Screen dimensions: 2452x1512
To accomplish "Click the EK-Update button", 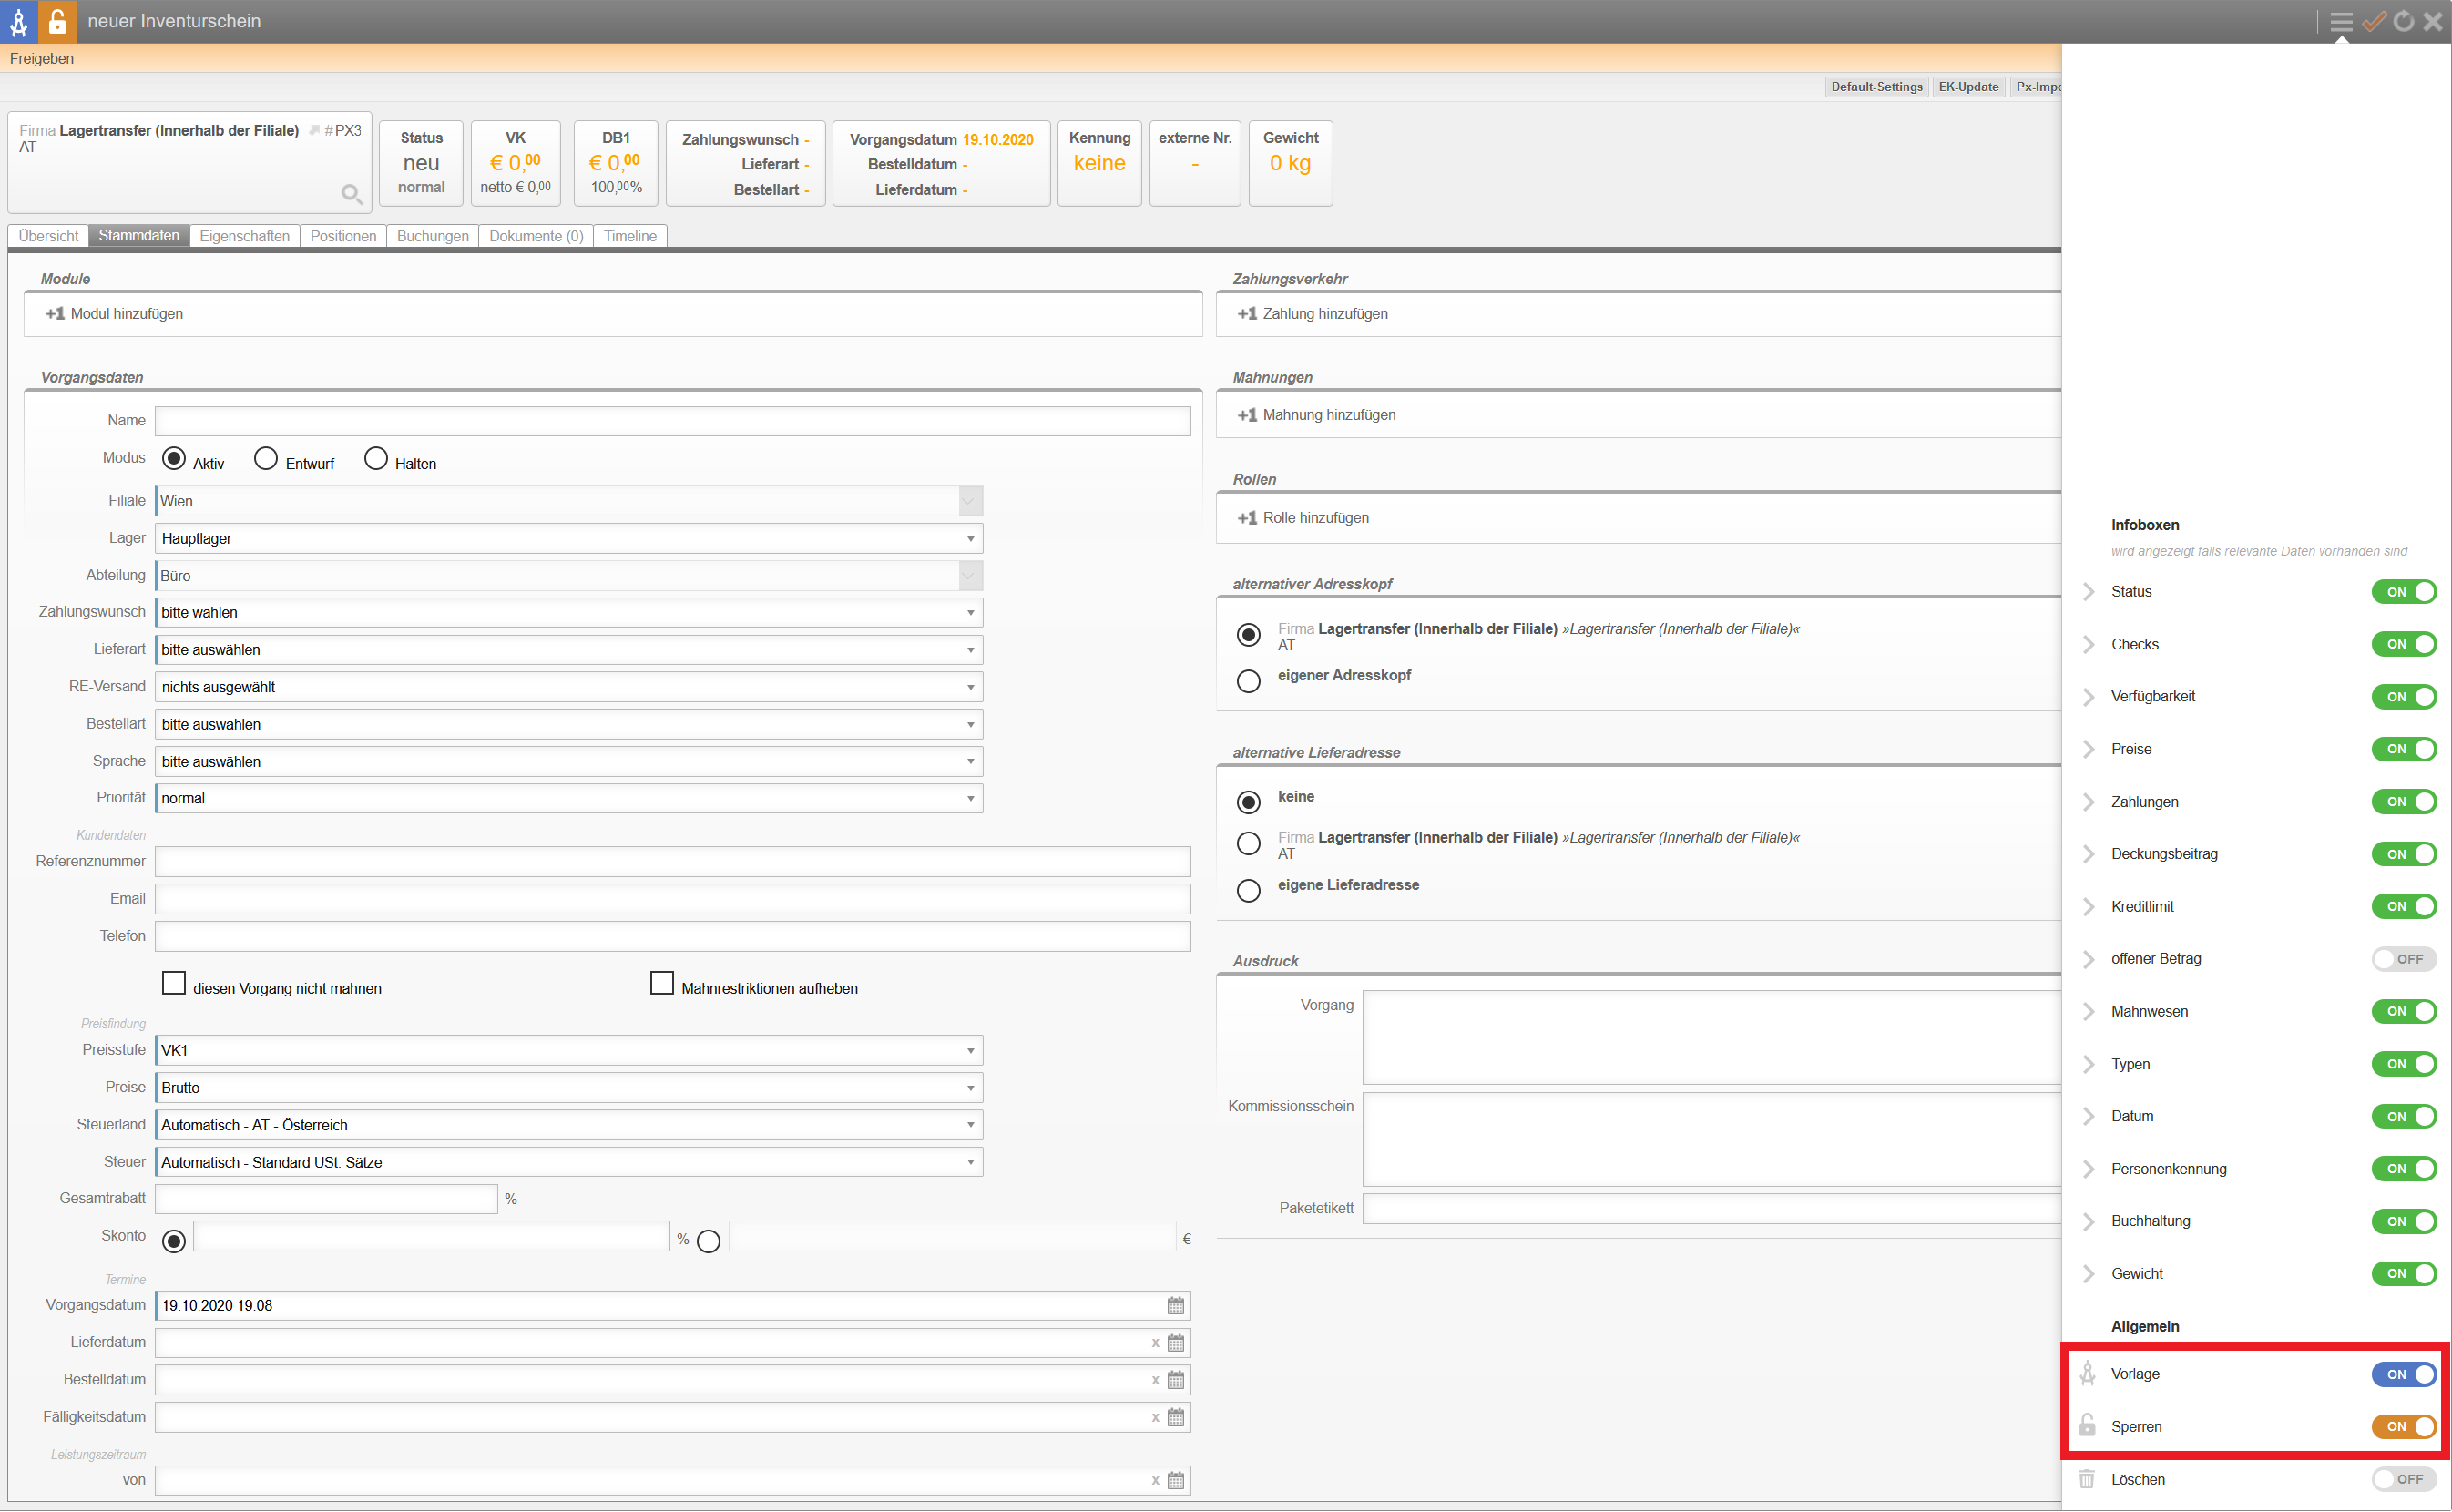I will 1968,87.
